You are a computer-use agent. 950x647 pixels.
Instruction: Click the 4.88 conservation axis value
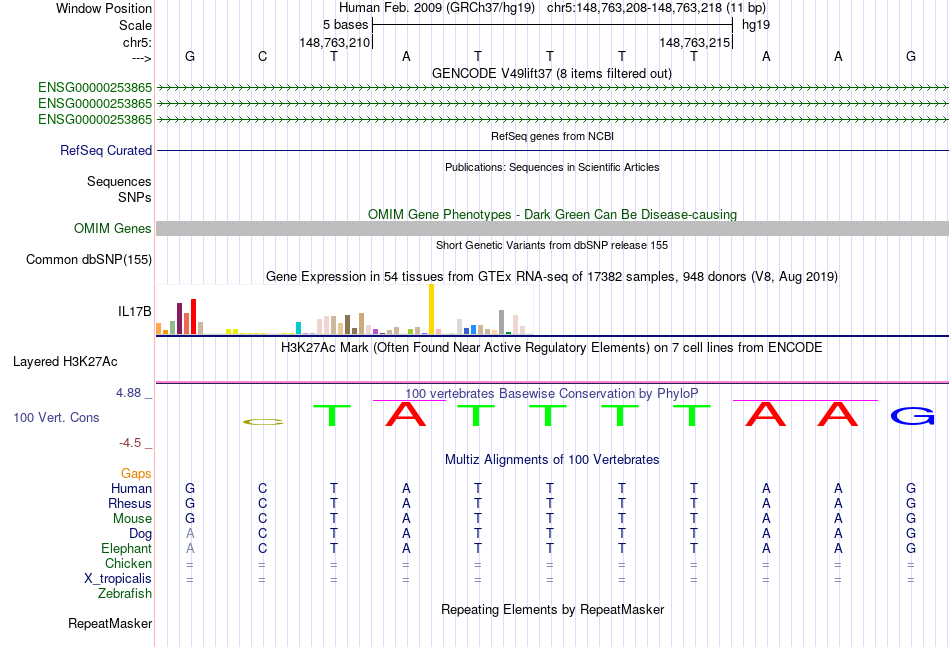tap(128, 393)
